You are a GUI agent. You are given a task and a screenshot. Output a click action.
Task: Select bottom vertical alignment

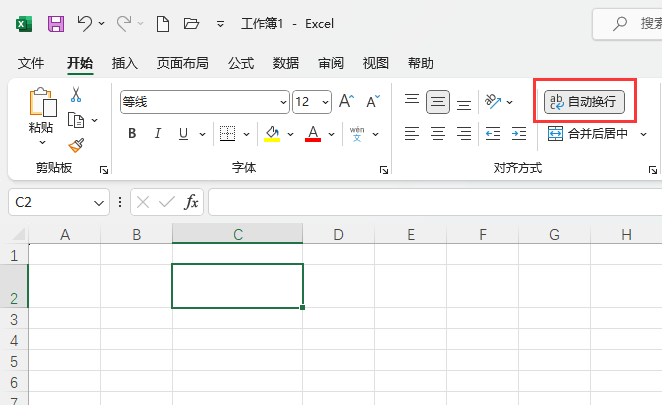(x=464, y=104)
